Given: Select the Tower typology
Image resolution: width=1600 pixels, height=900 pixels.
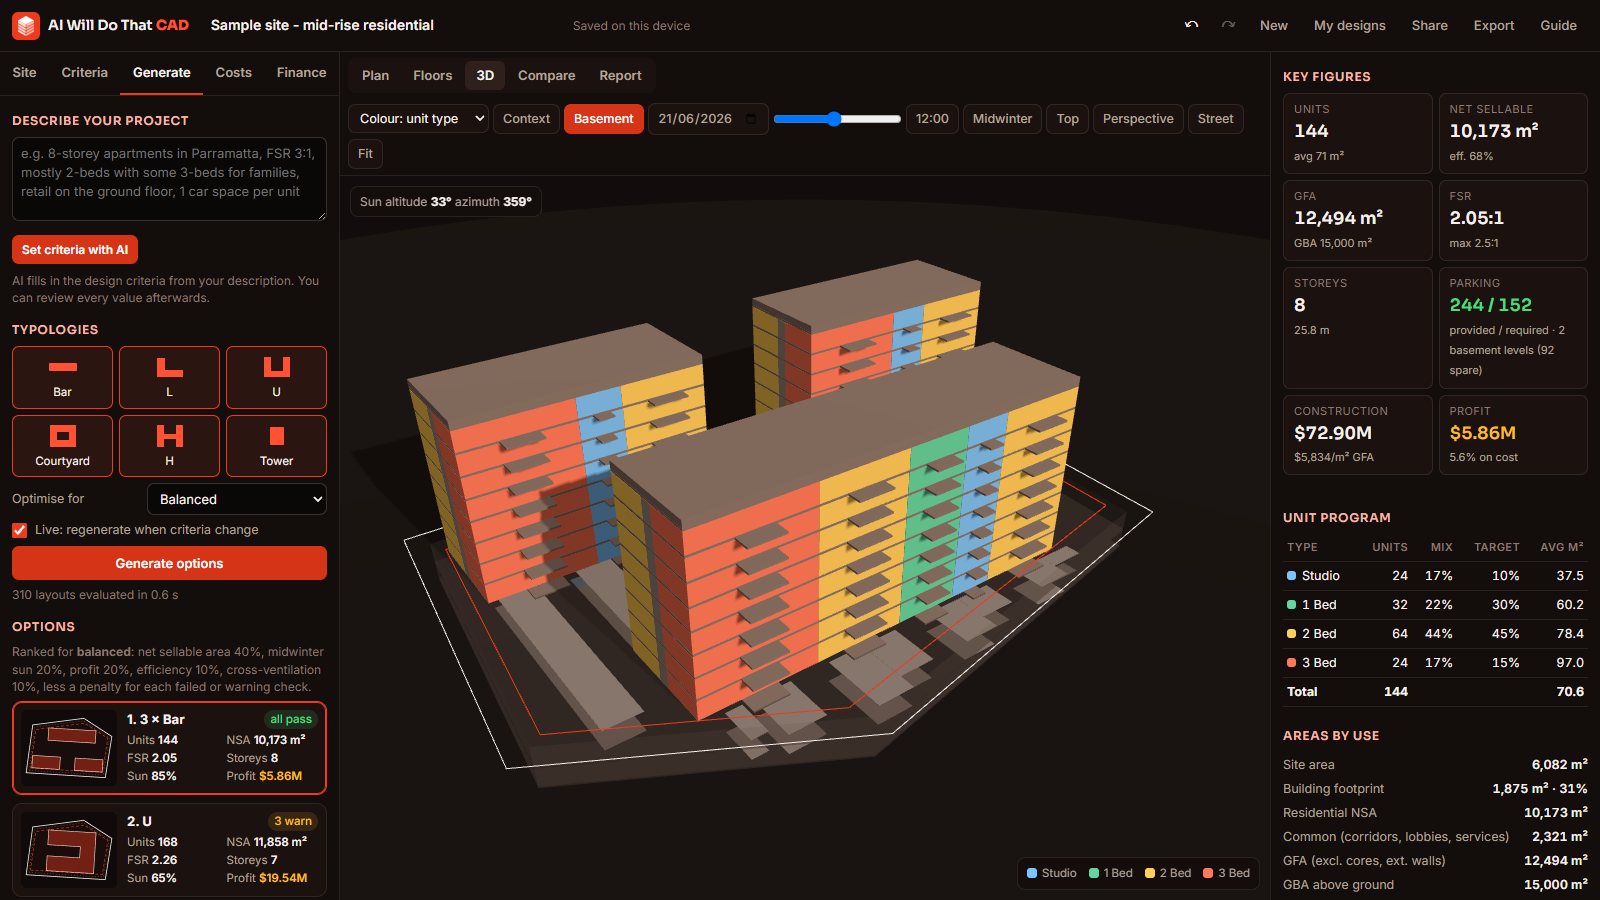Looking at the screenshot, I should pyautogui.click(x=276, y=446).
